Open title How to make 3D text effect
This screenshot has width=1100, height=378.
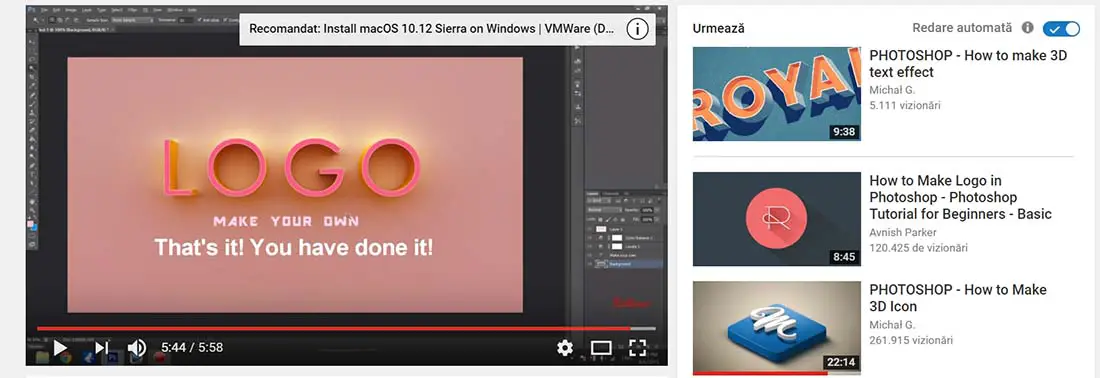click(x=967, y=64)
